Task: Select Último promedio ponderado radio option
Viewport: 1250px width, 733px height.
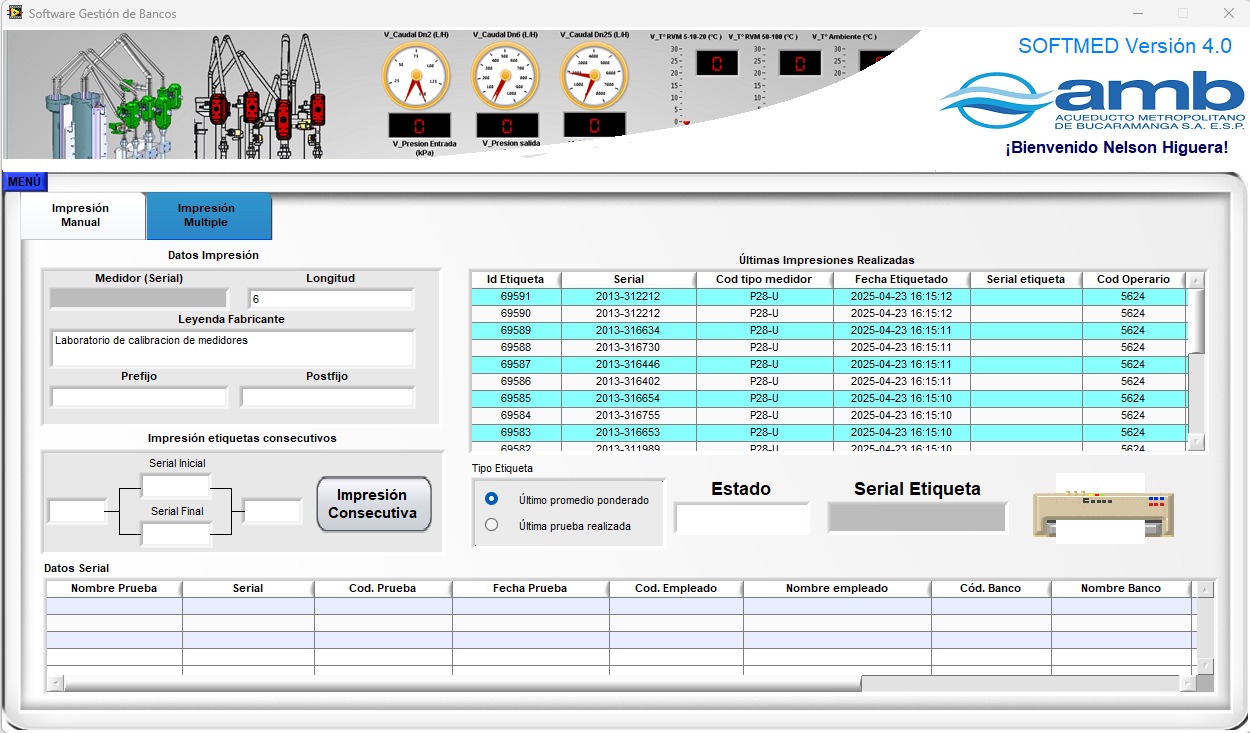Action: (x=491, y=499)
